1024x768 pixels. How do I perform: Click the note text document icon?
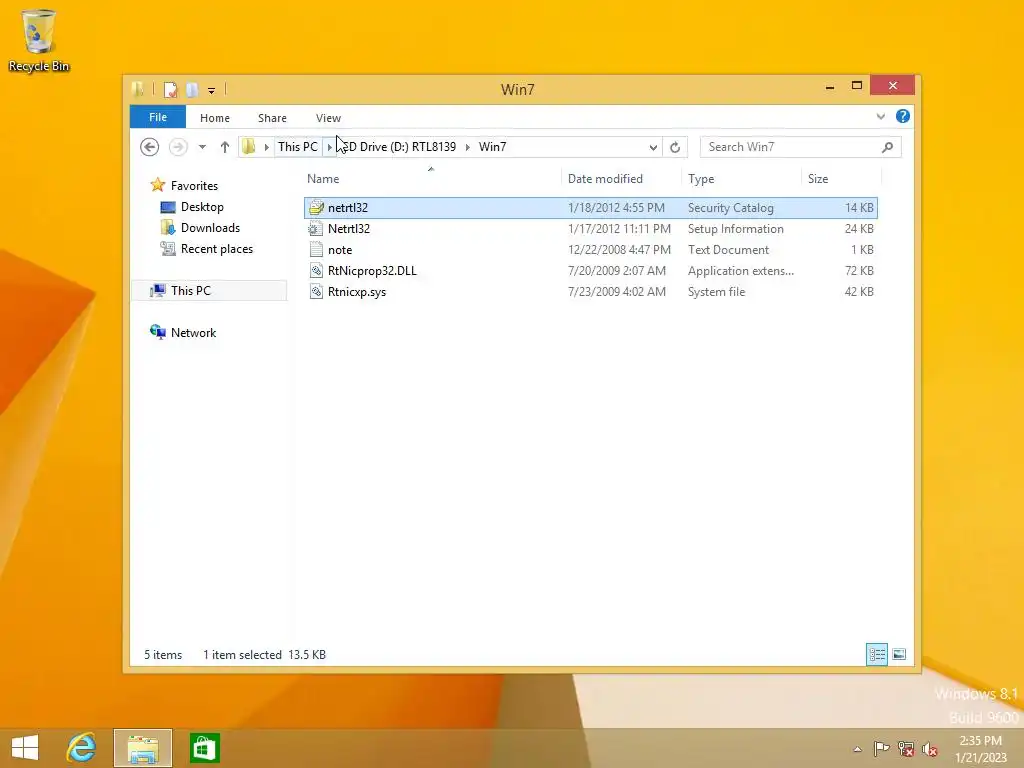316,249
